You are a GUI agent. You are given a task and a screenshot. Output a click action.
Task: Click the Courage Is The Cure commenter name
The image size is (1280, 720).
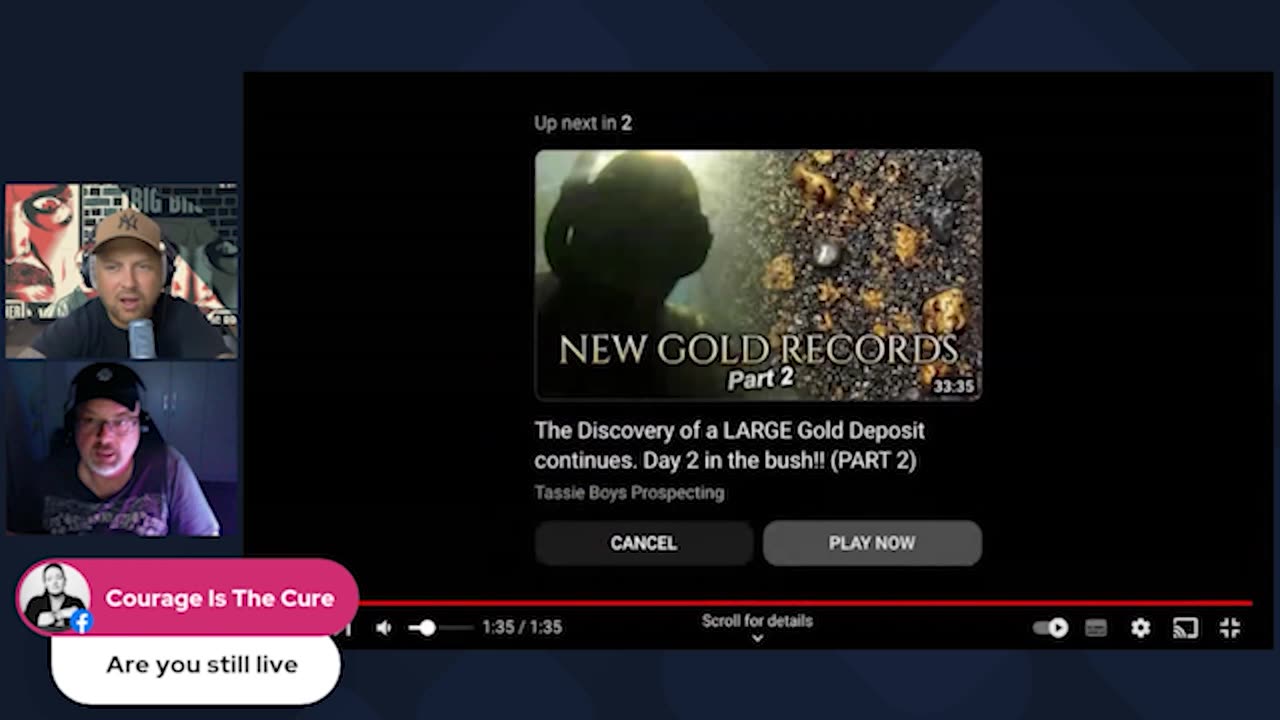219,598
